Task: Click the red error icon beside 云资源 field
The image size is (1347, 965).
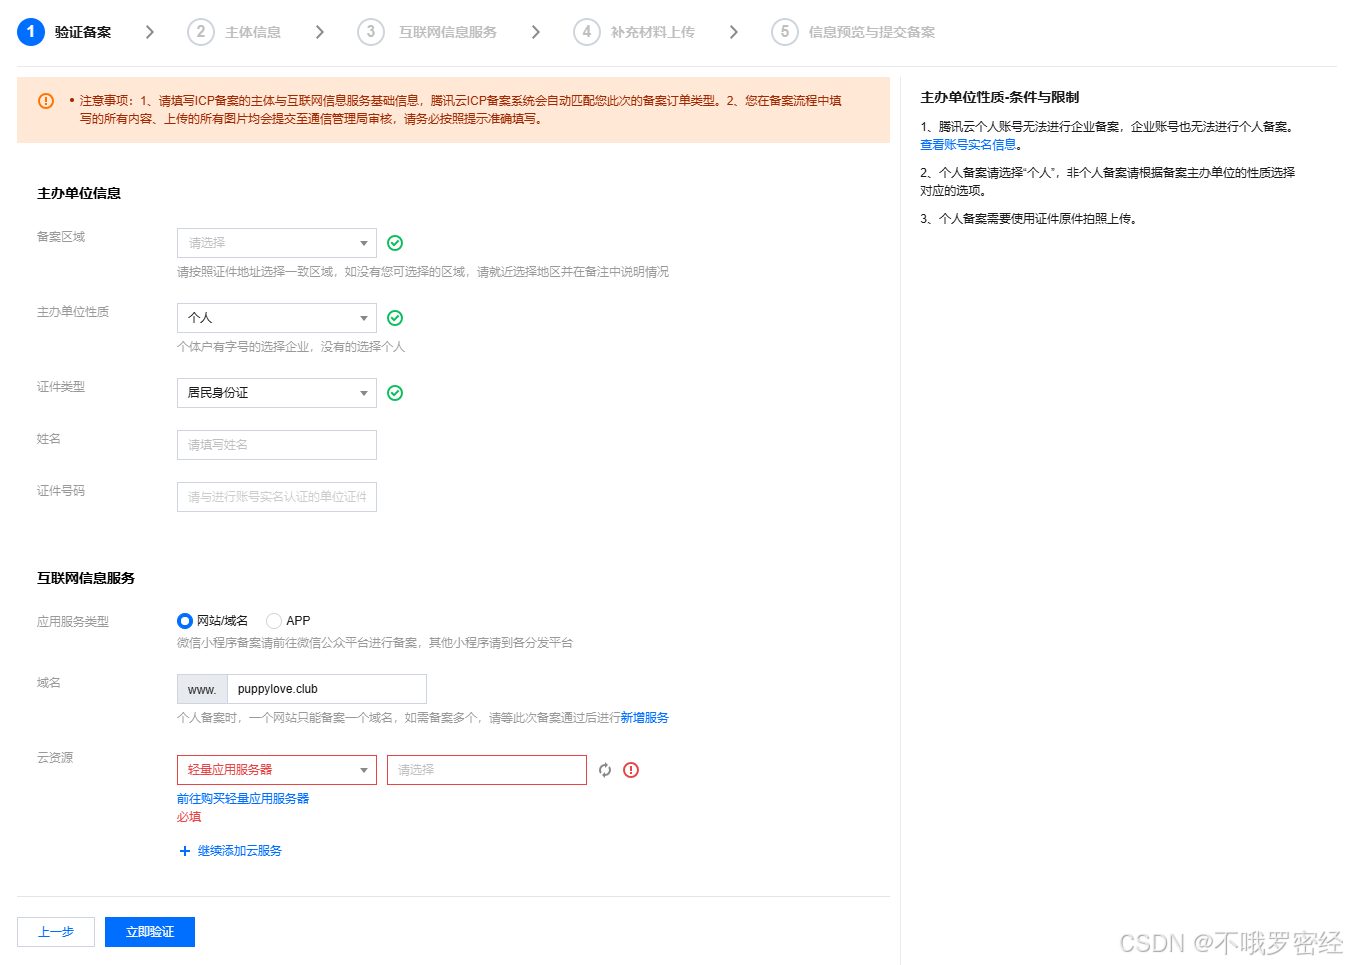Action: [630, 770]
